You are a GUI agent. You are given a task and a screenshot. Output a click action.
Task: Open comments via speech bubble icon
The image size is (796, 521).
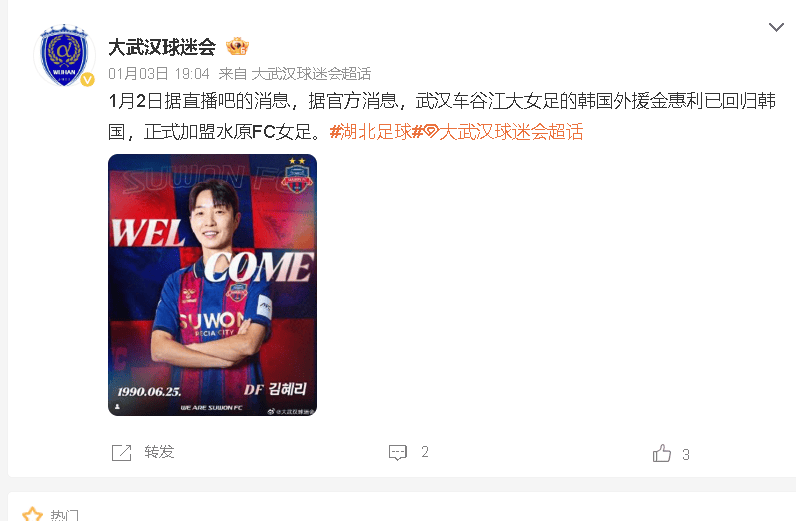click(x=397, y=452)
